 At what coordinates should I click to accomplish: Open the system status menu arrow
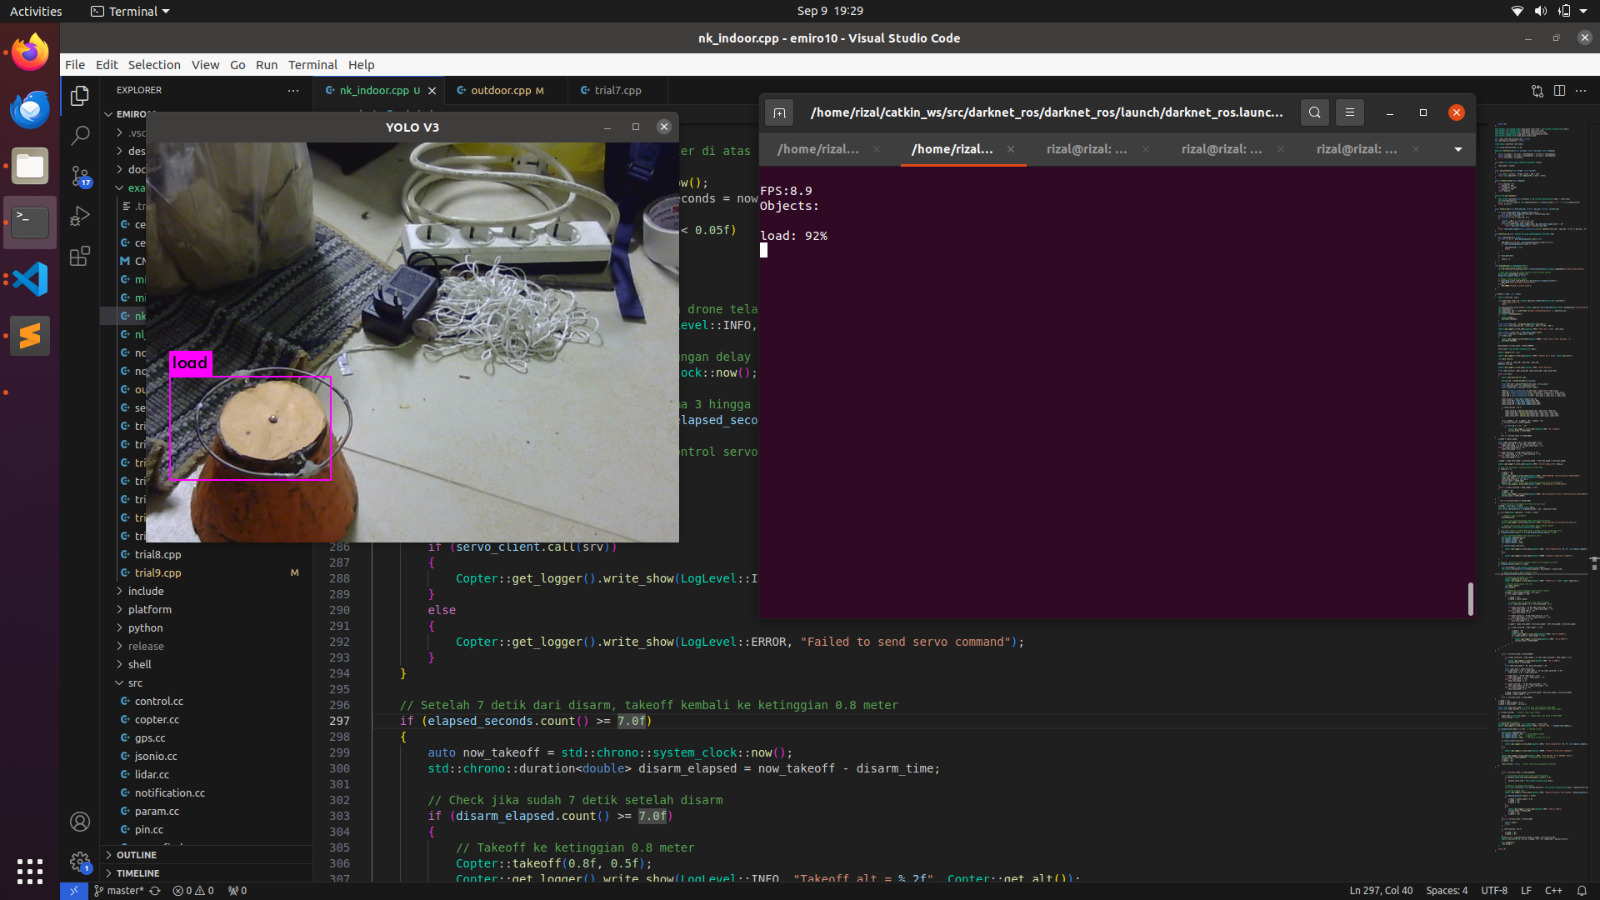1583,11
